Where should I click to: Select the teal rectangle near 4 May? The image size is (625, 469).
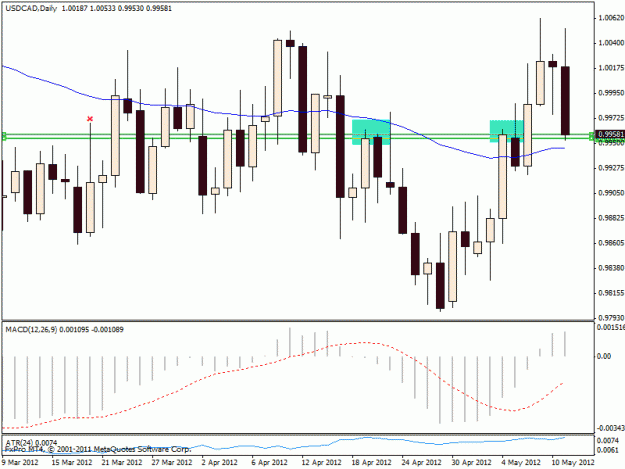506,131
